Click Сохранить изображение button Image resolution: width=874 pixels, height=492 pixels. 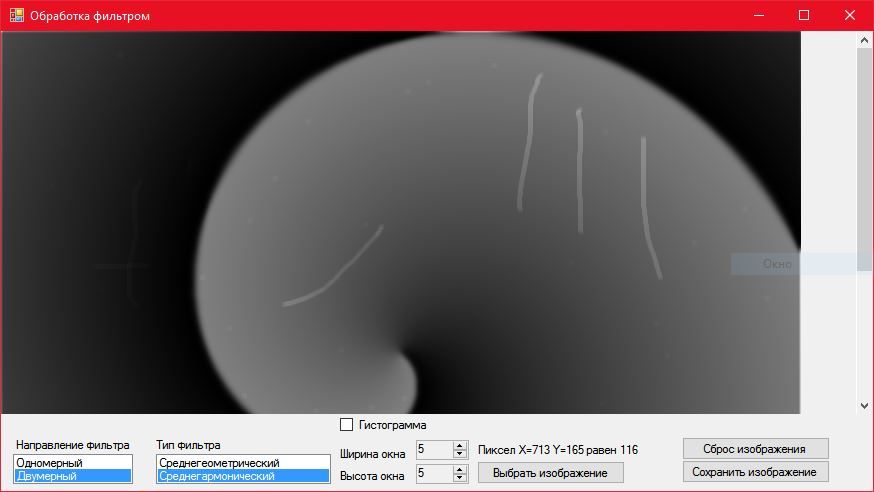pos(755,472)
